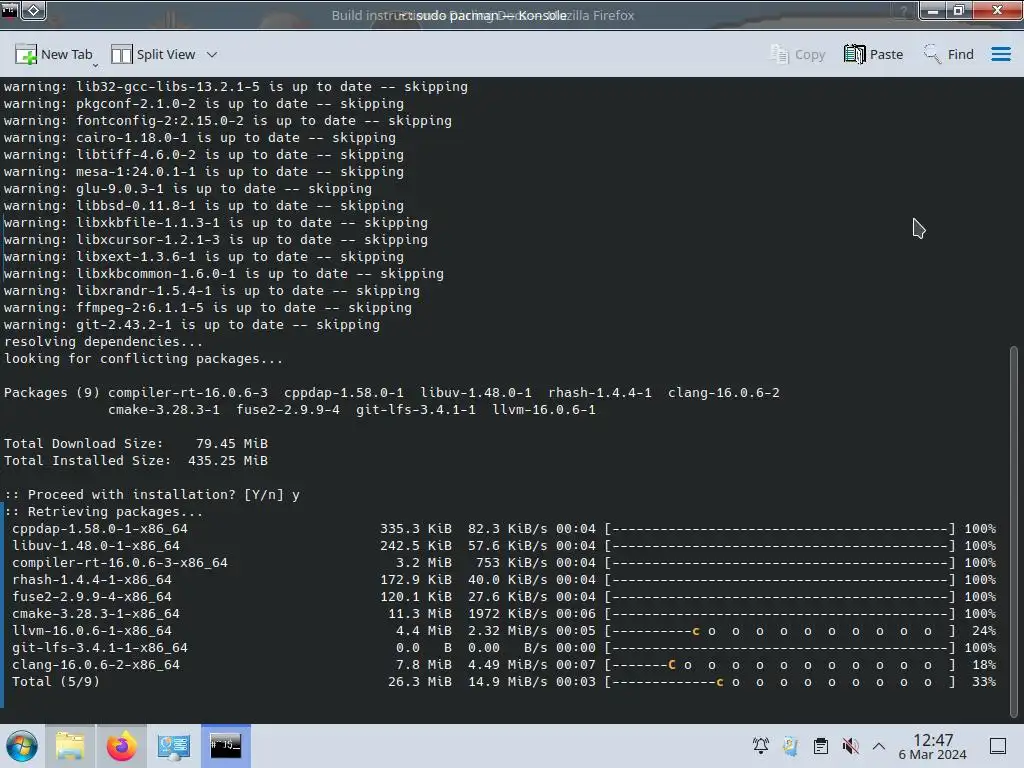Close the Konsole window

click(x=997, y=11)
